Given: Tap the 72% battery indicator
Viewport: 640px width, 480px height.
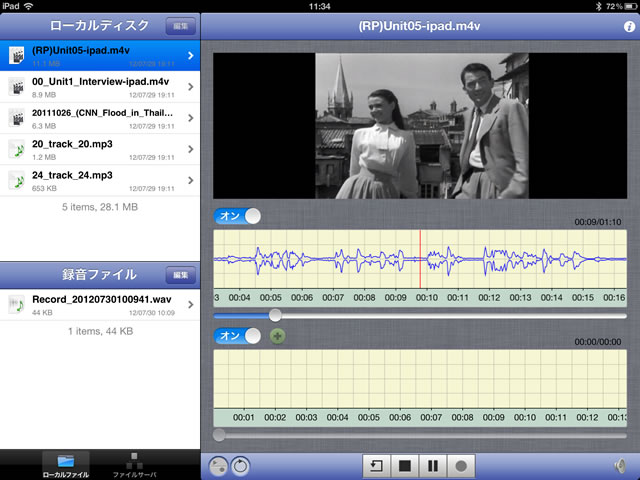Looking at the screenshot, I should point(622,6).
